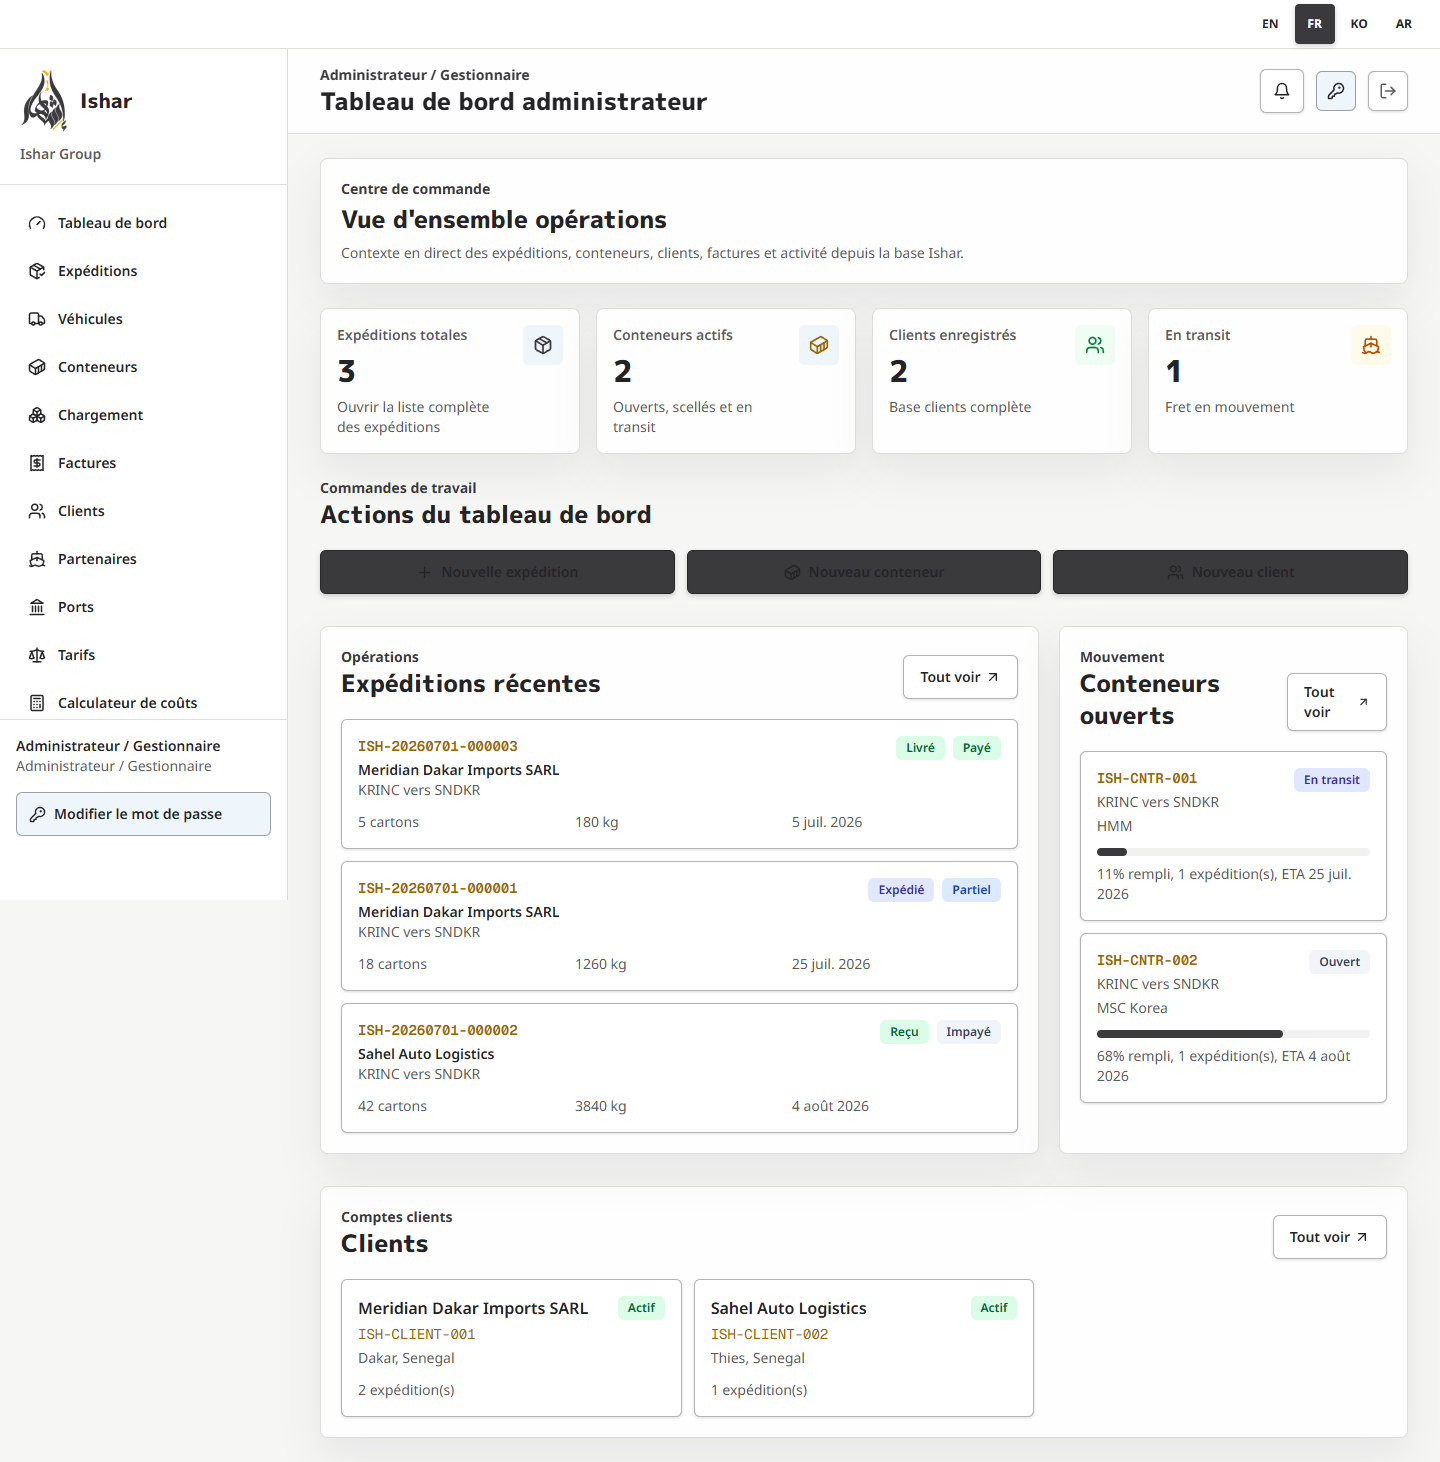Viewport: 1440px width, 1462px height.
Task: Click the Chargement boxes icon
Action: (x=37, y=415)
